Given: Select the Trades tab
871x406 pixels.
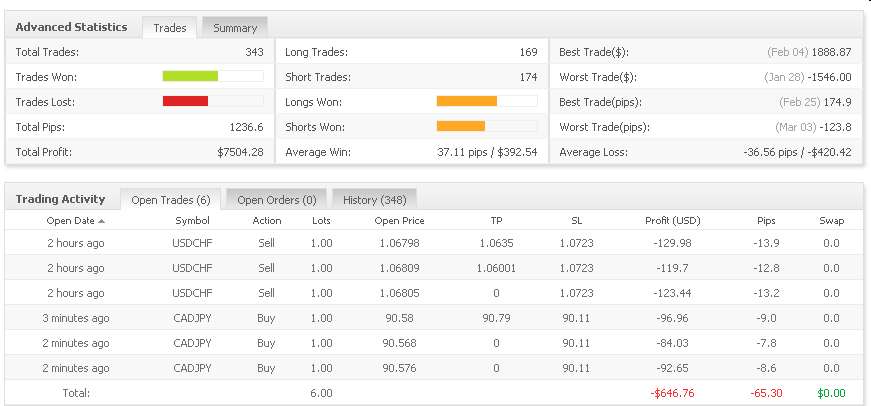Looking at the screenshot, I should 170,28.
